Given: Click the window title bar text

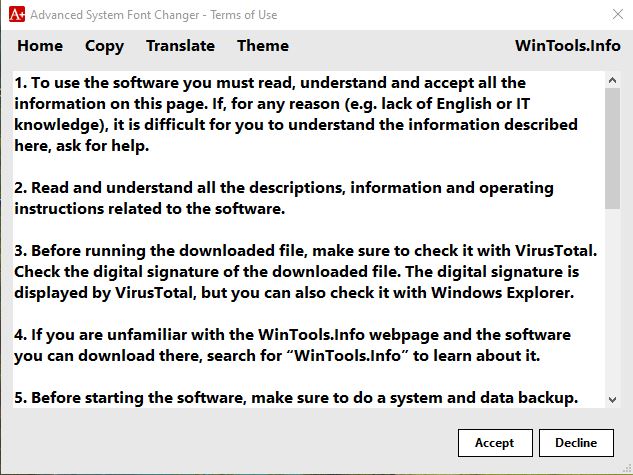Looking at the screenshot, I should point(154,15).
